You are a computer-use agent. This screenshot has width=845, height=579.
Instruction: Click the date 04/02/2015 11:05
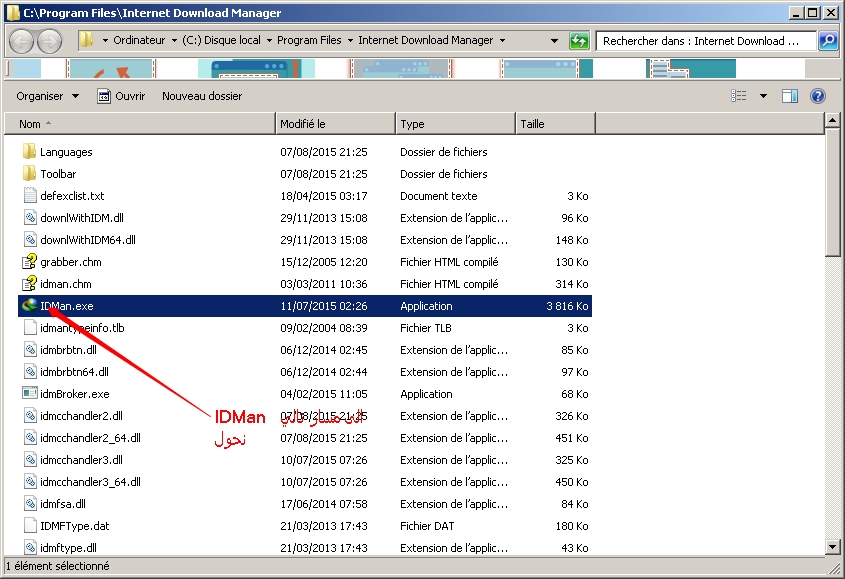pos(324,394)
